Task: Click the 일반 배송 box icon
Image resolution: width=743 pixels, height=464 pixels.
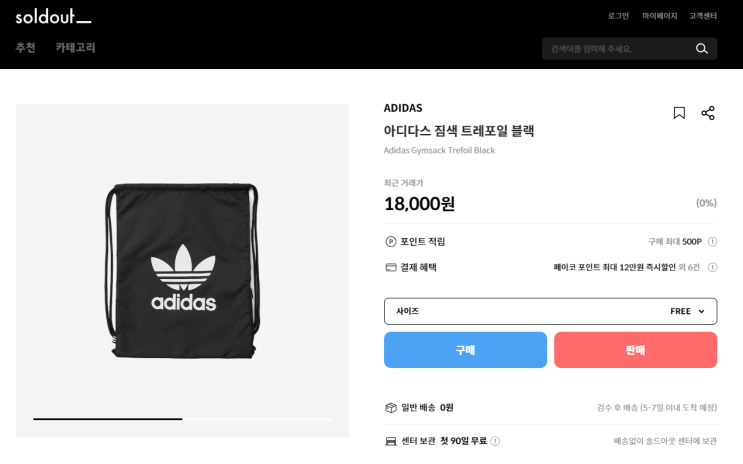Action: pos(391,407)
